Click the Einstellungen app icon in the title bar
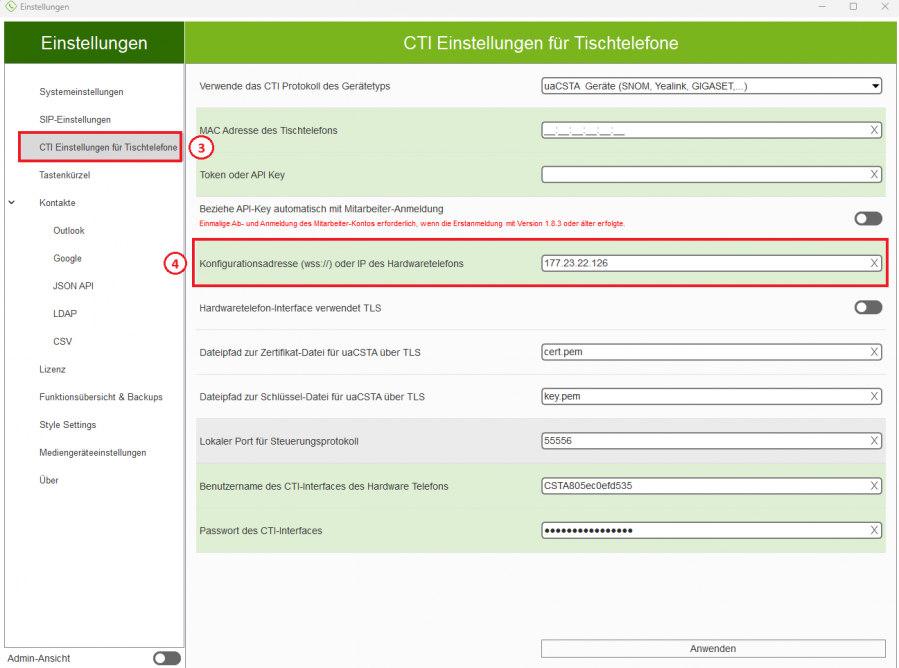The image size is (899, 668). coord(10,7)
